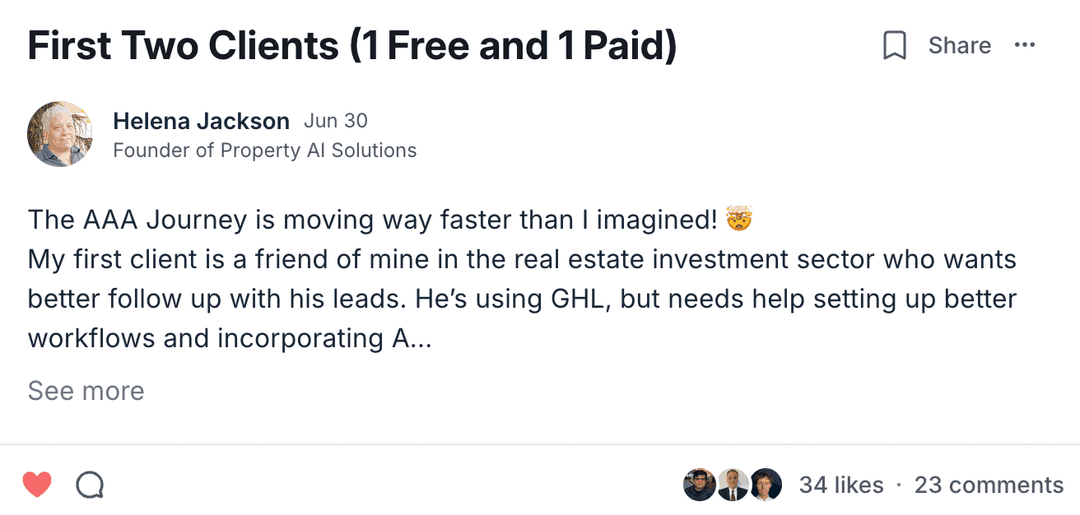Share the post using the Share button

959,46
